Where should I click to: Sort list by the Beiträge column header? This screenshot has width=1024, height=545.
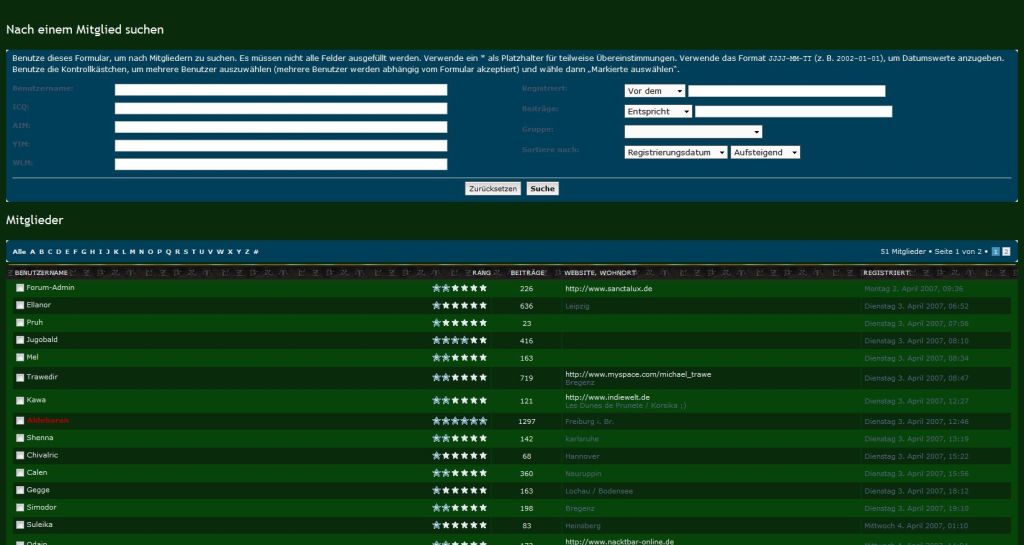pos(527,272)
